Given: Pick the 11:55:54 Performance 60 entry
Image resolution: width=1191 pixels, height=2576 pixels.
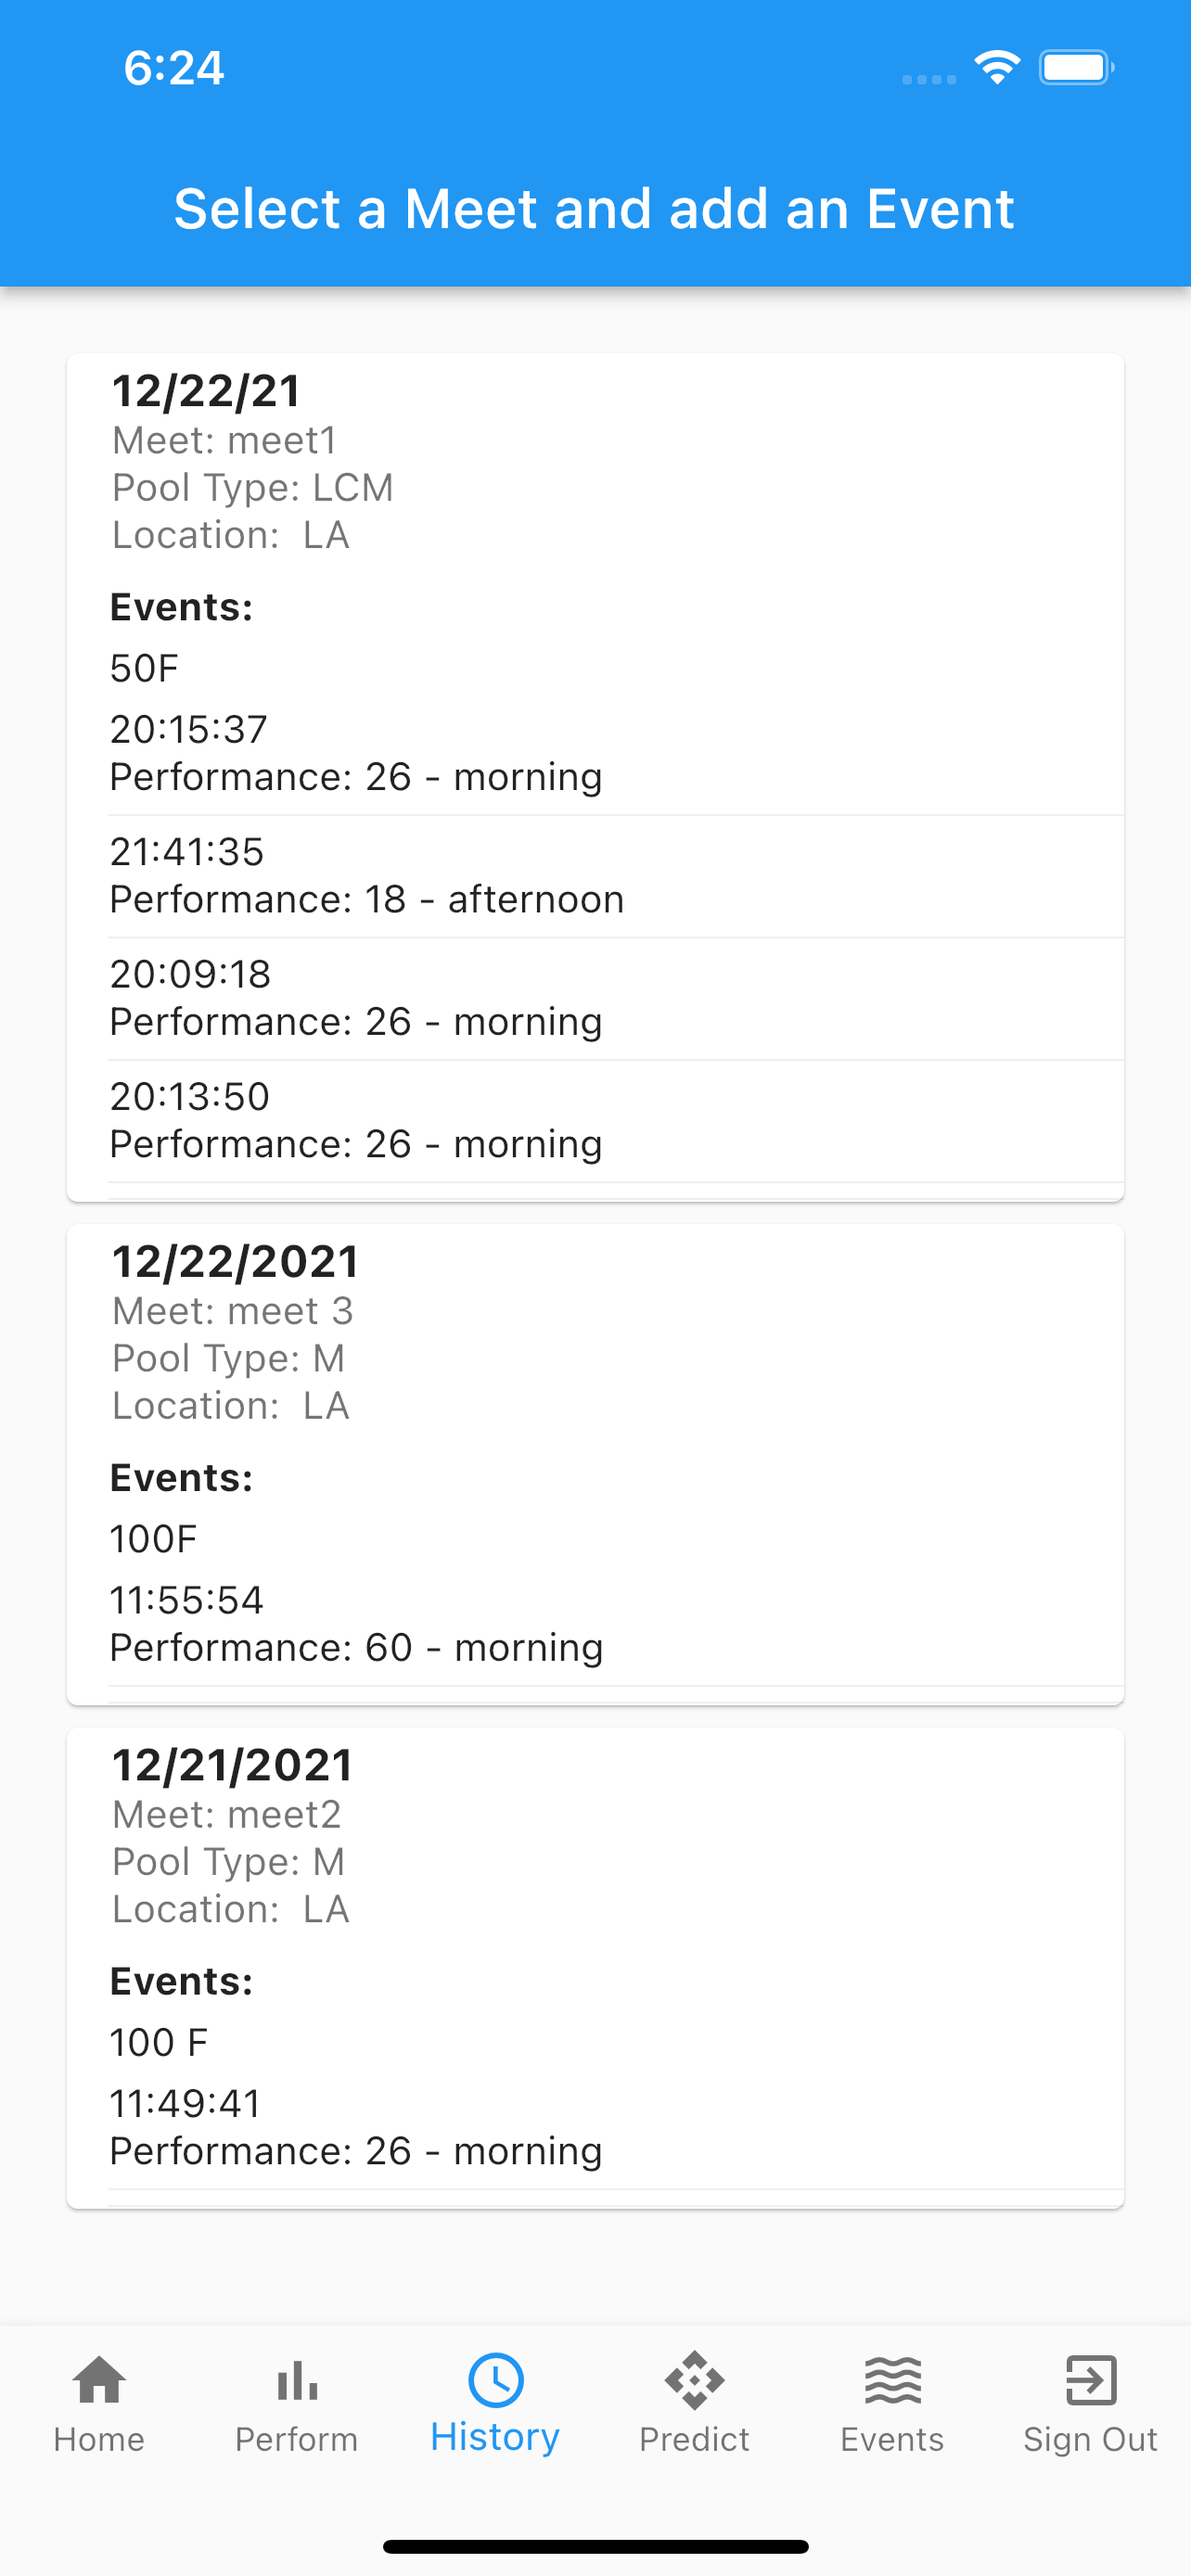Looking at the screenshot, I should [x=615, y=1624].
